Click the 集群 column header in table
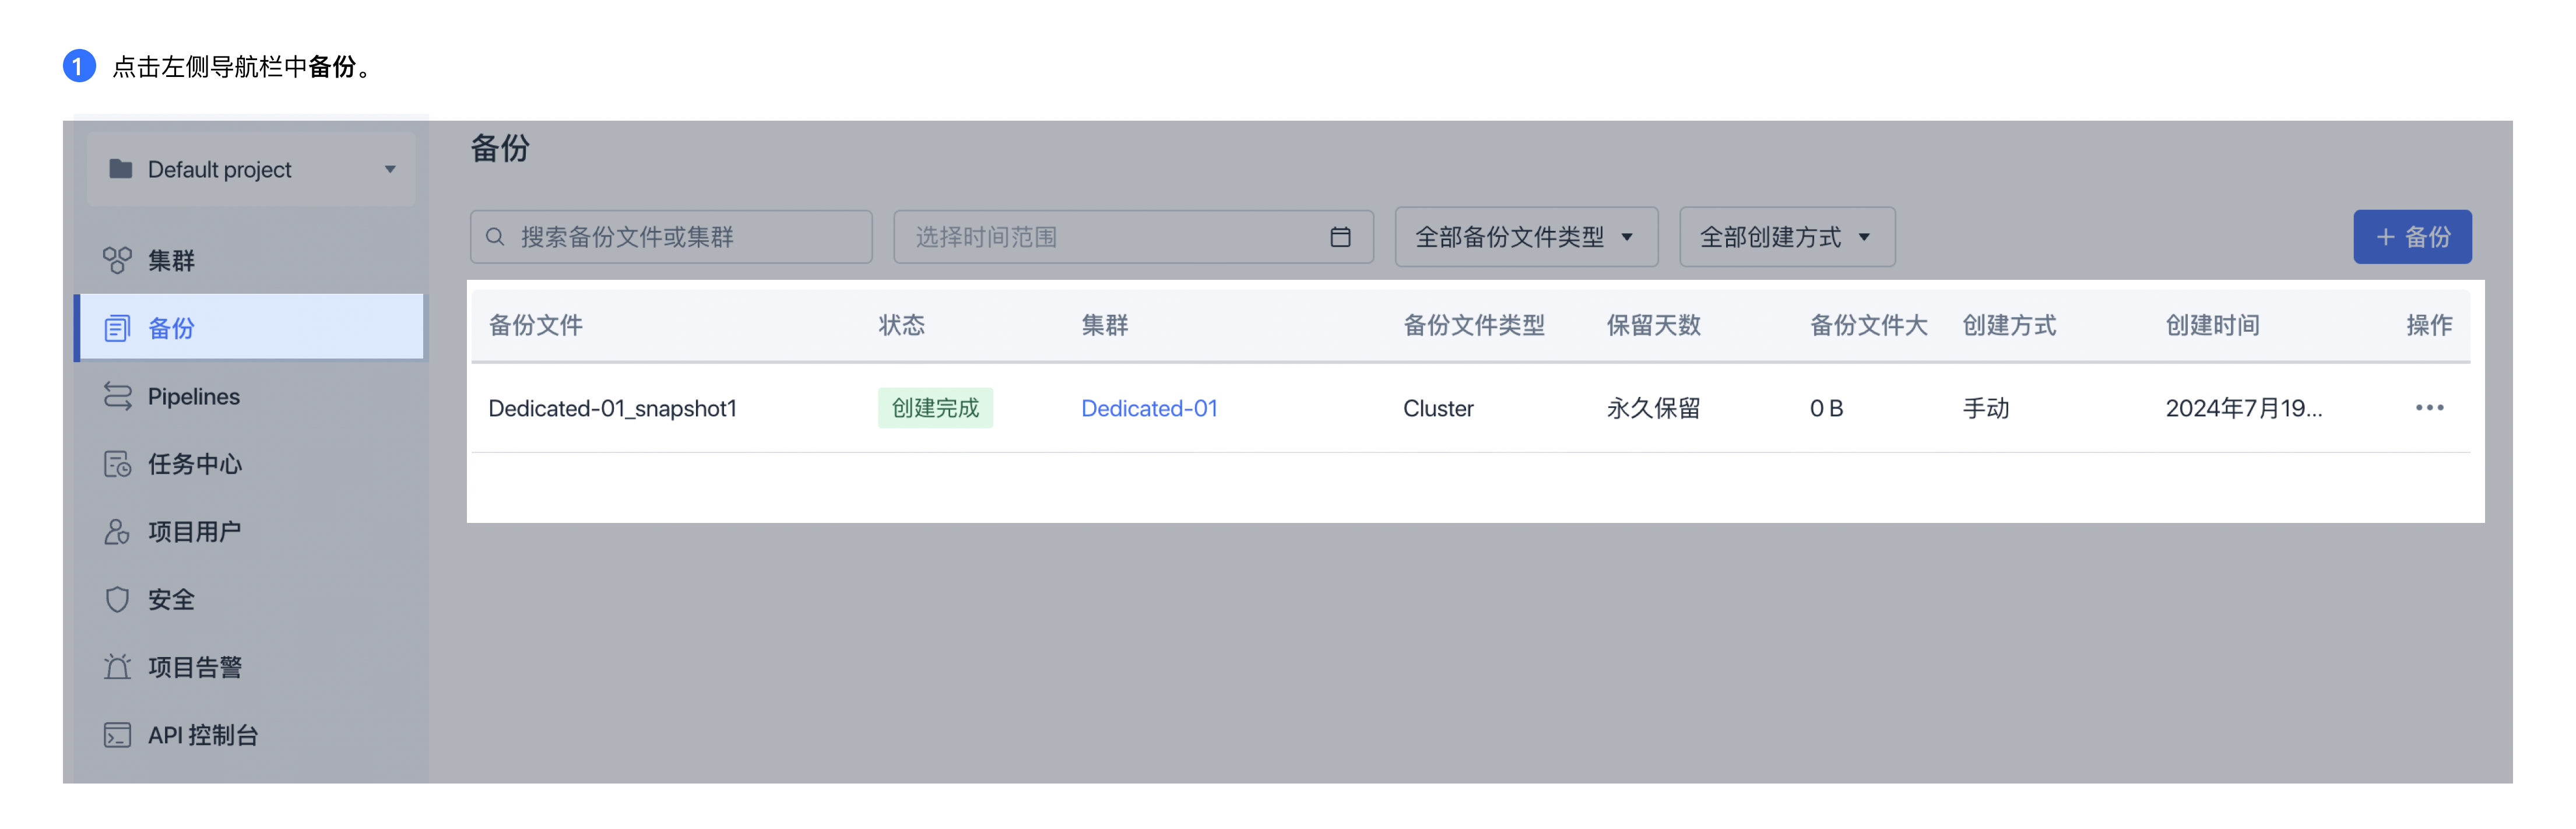The image size is (2576, 829). (1104, 325)
